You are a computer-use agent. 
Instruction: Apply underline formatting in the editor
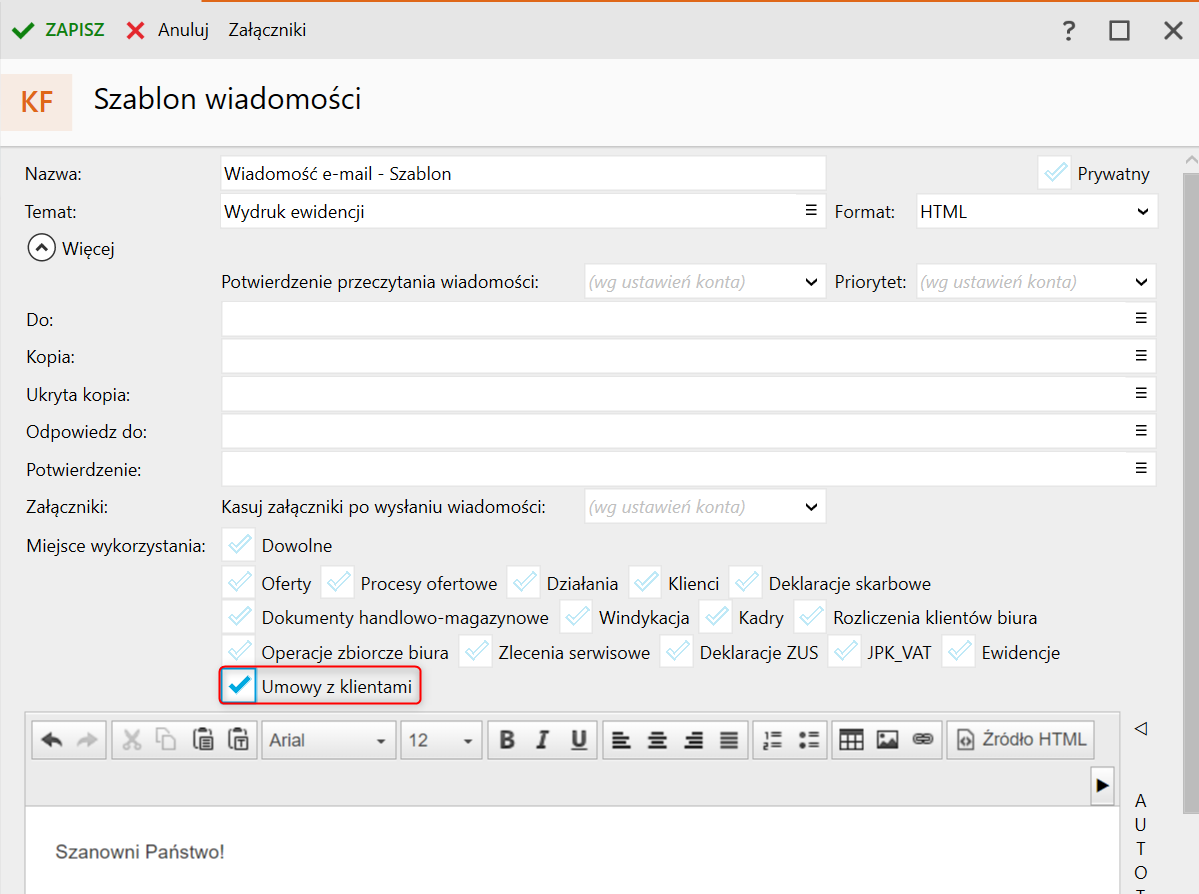(x=578, y=740)
